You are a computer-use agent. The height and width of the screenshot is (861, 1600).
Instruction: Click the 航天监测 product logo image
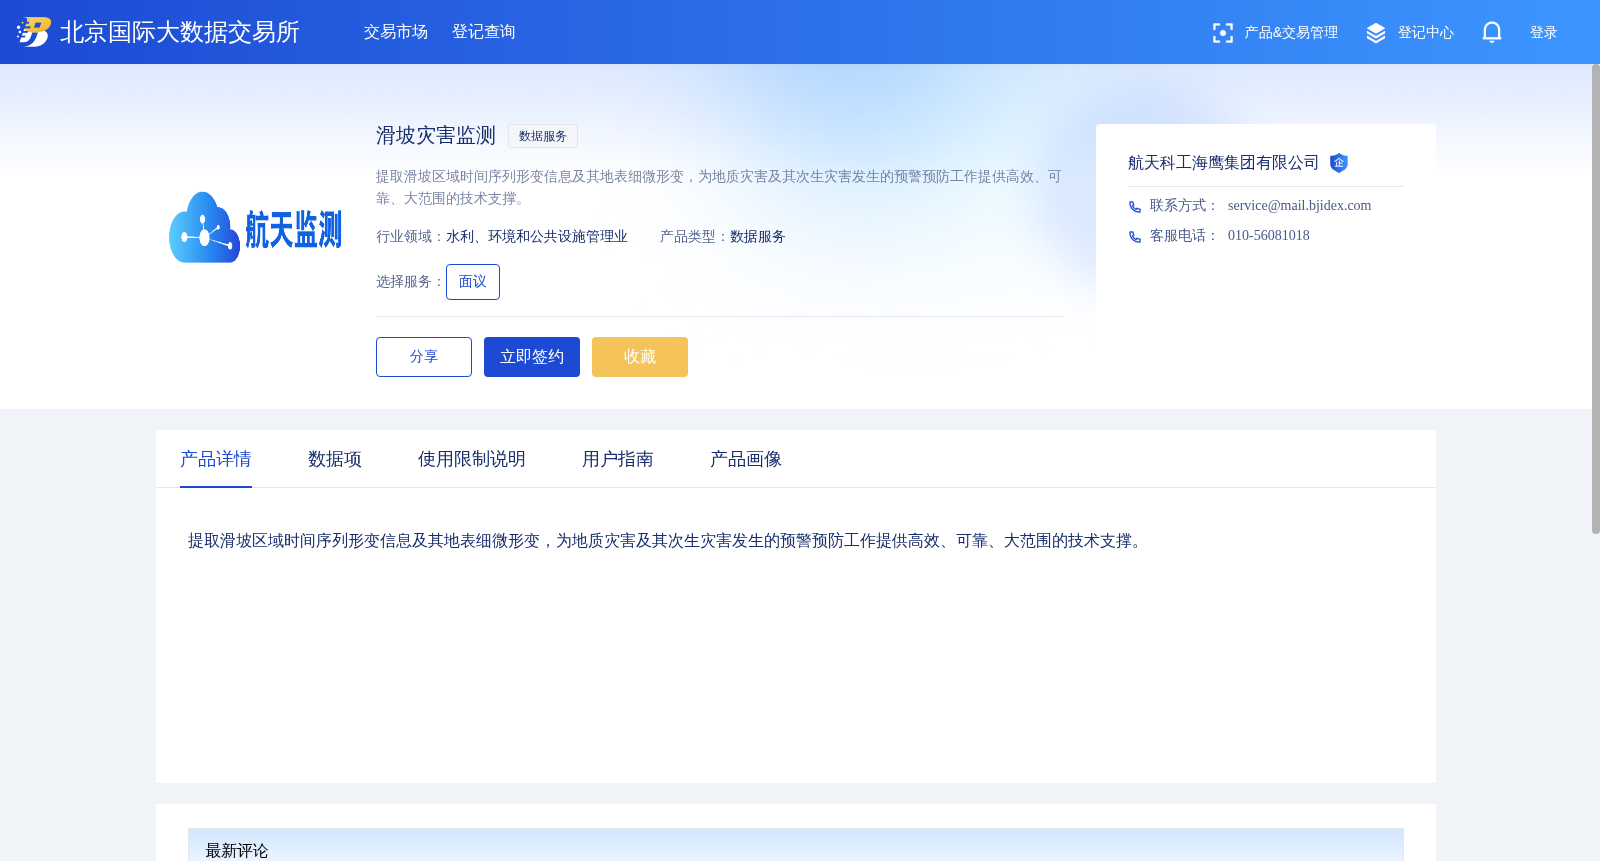pyautogui.click(x=256, y=228)
